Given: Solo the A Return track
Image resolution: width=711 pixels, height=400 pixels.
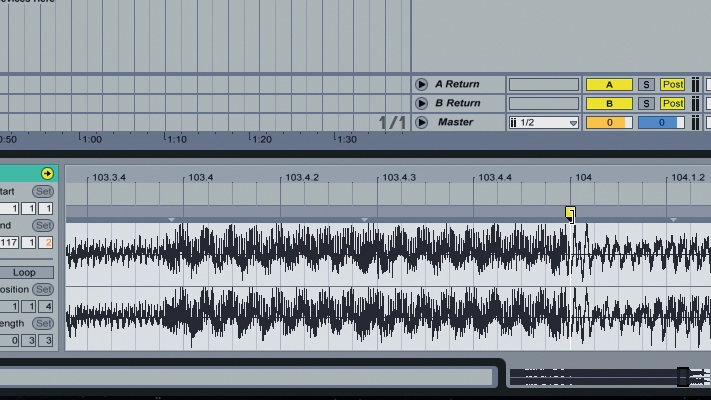Looking at the screenshot, I should click(x=646, y=84).
